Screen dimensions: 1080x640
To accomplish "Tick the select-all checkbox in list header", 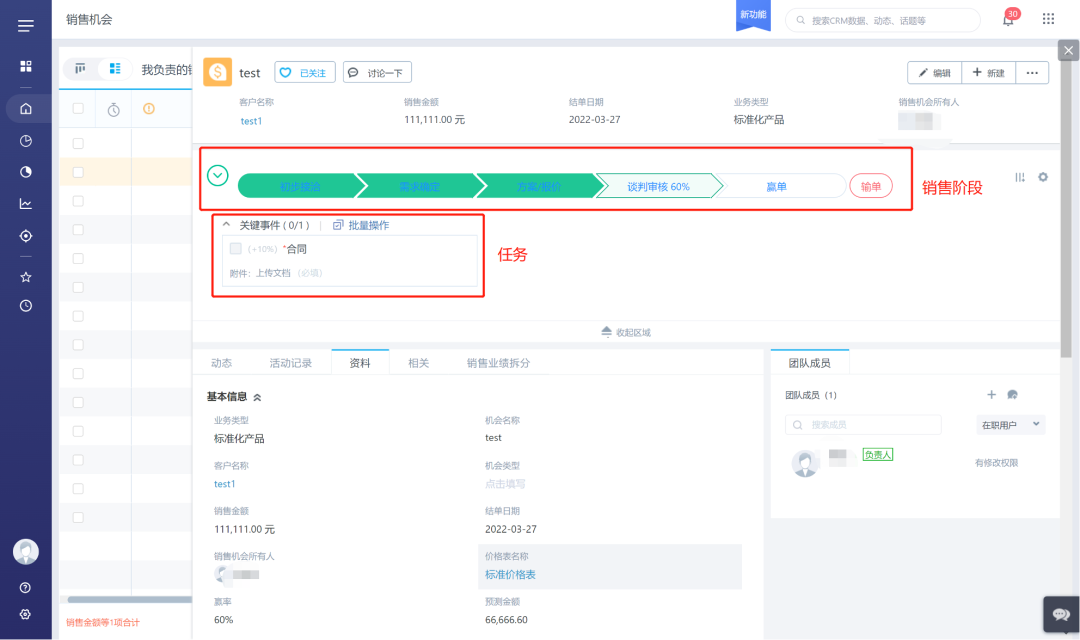I will pos(78,109).
